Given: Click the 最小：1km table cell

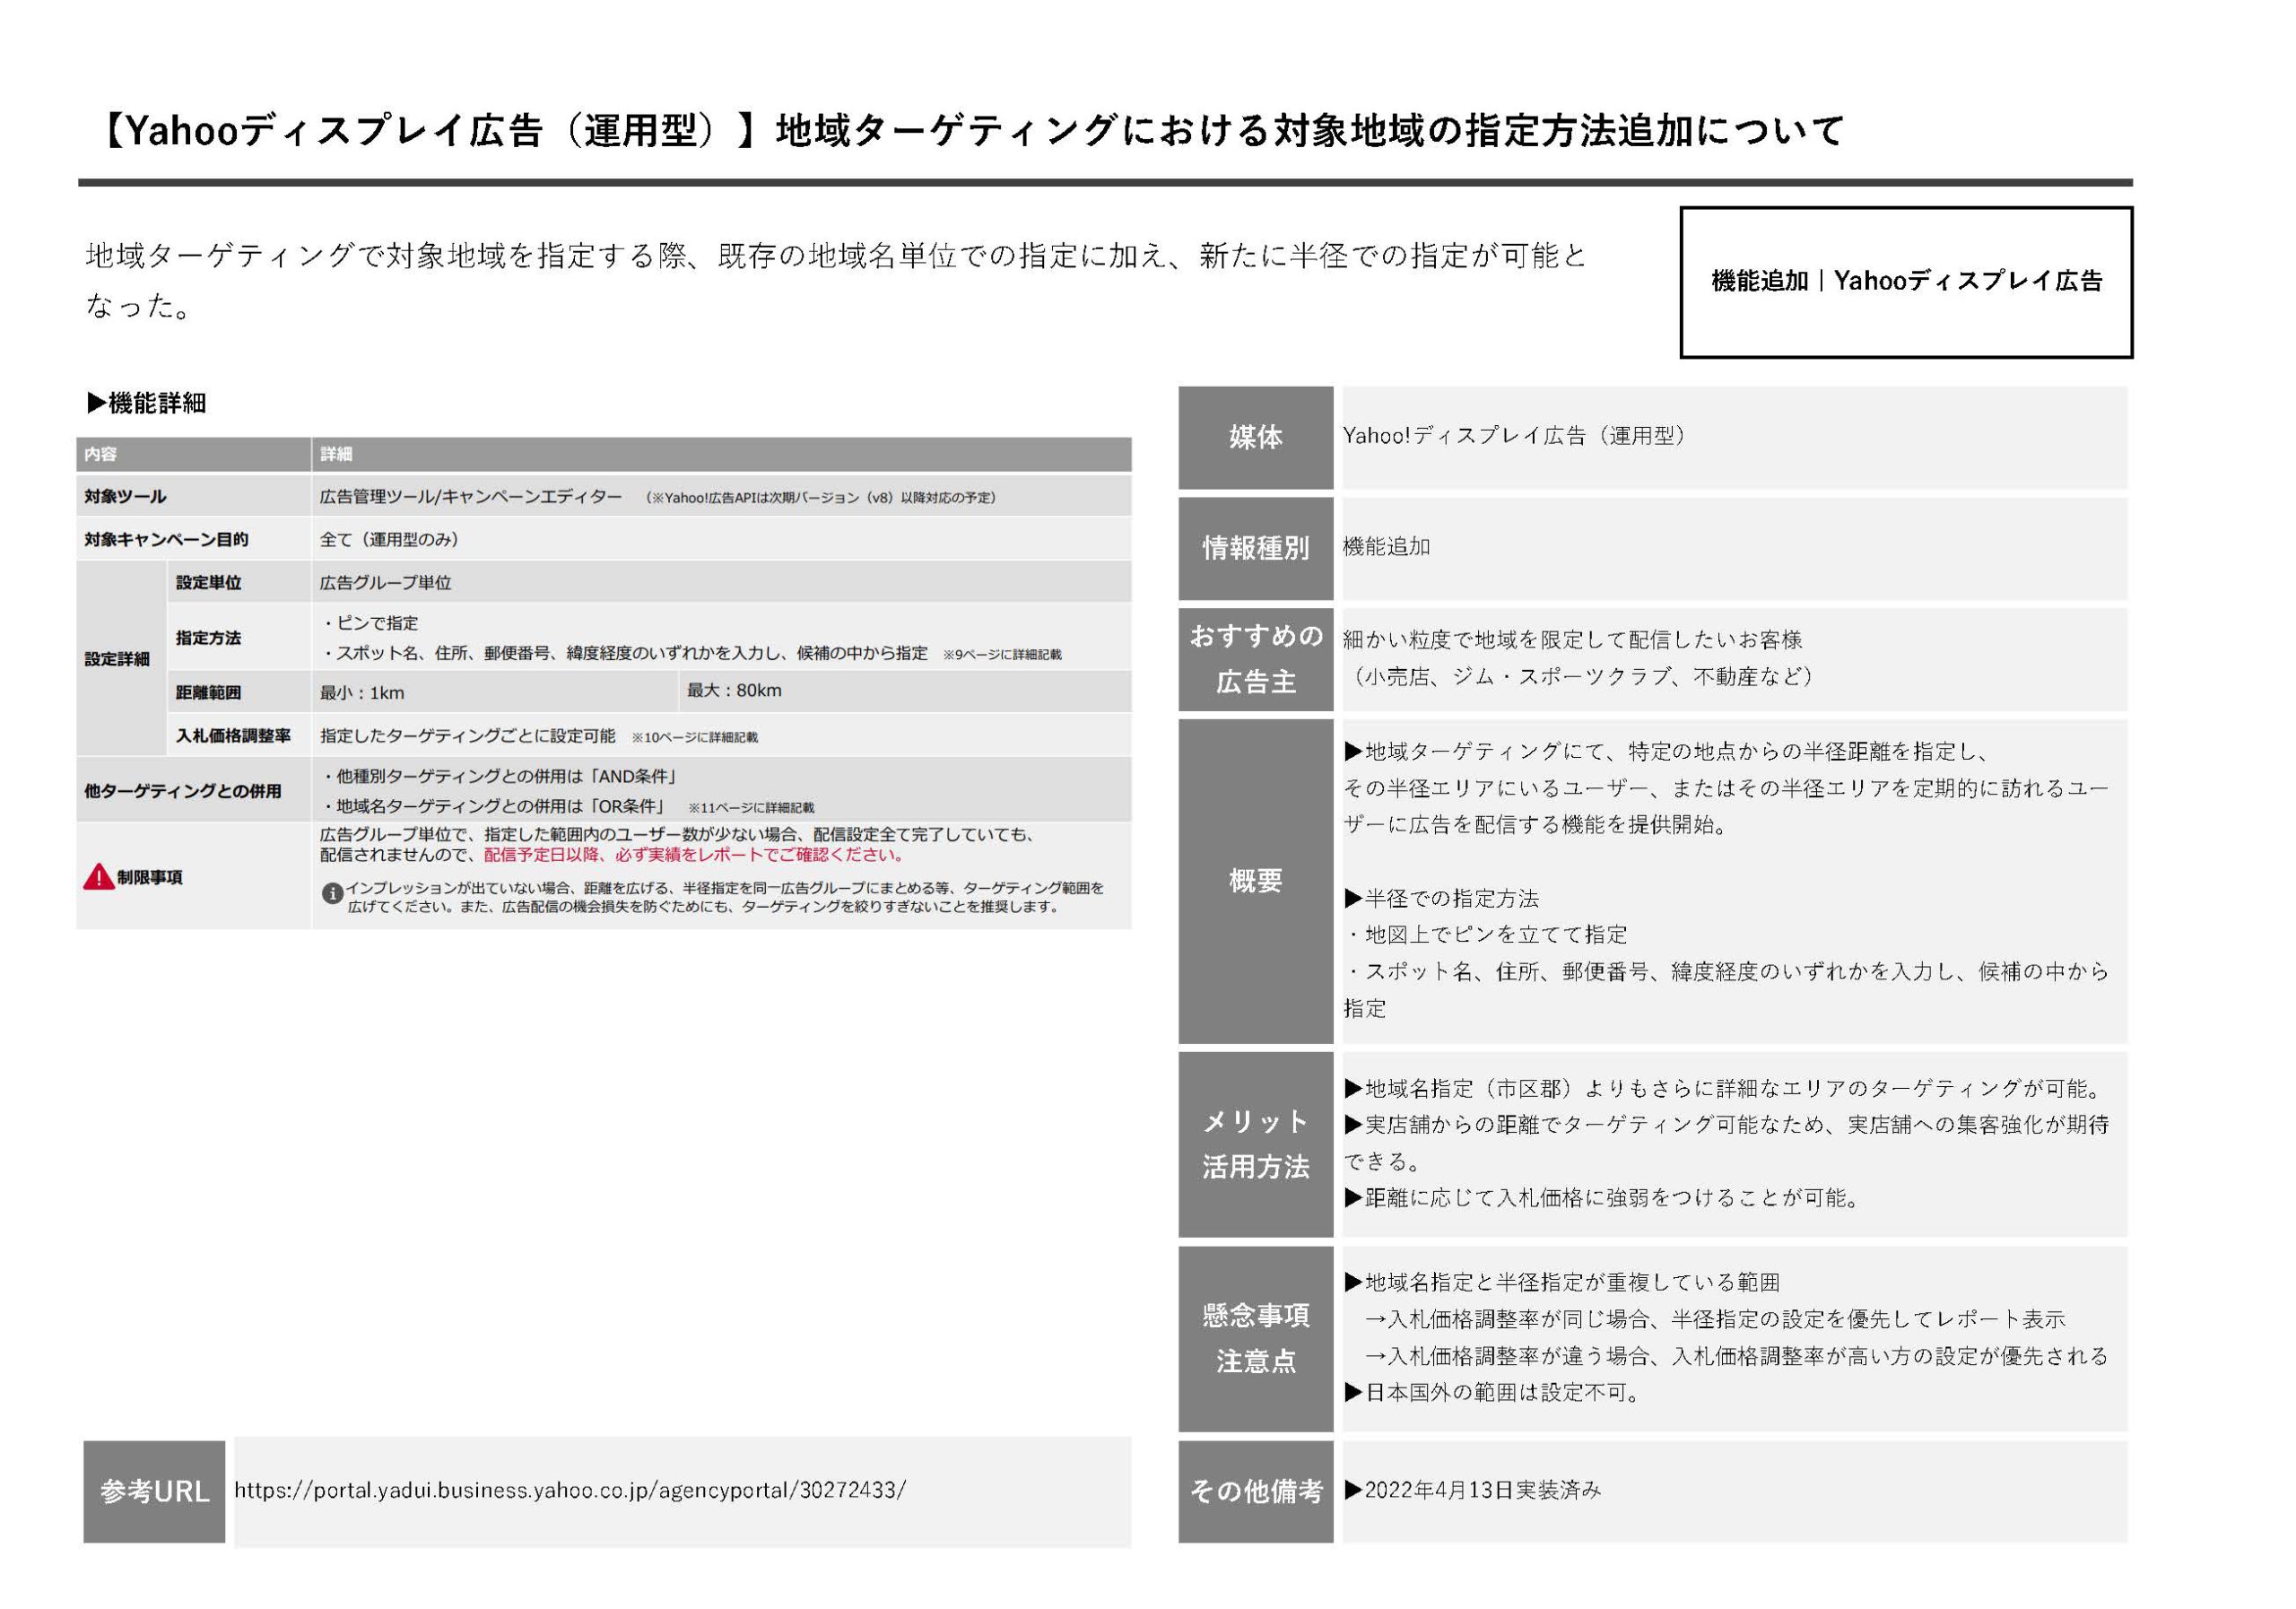Looking at the screenshot, I should pos(362,692).
